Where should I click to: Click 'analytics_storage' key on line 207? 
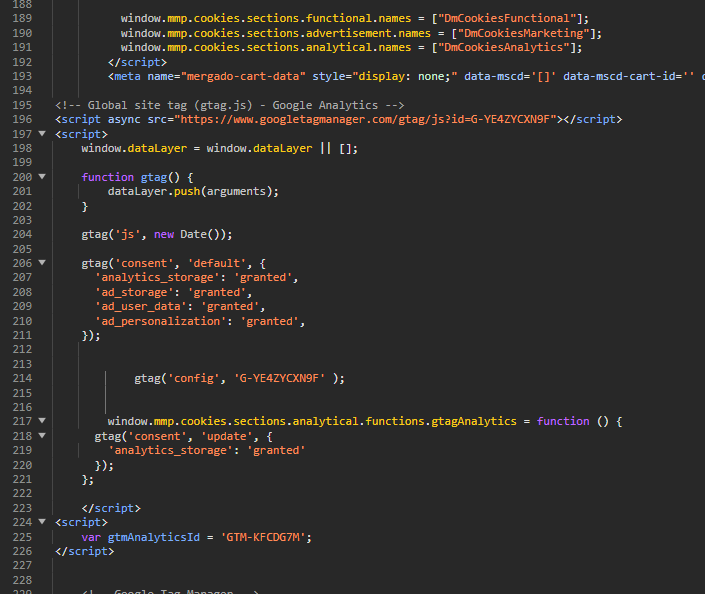(157, 277)
